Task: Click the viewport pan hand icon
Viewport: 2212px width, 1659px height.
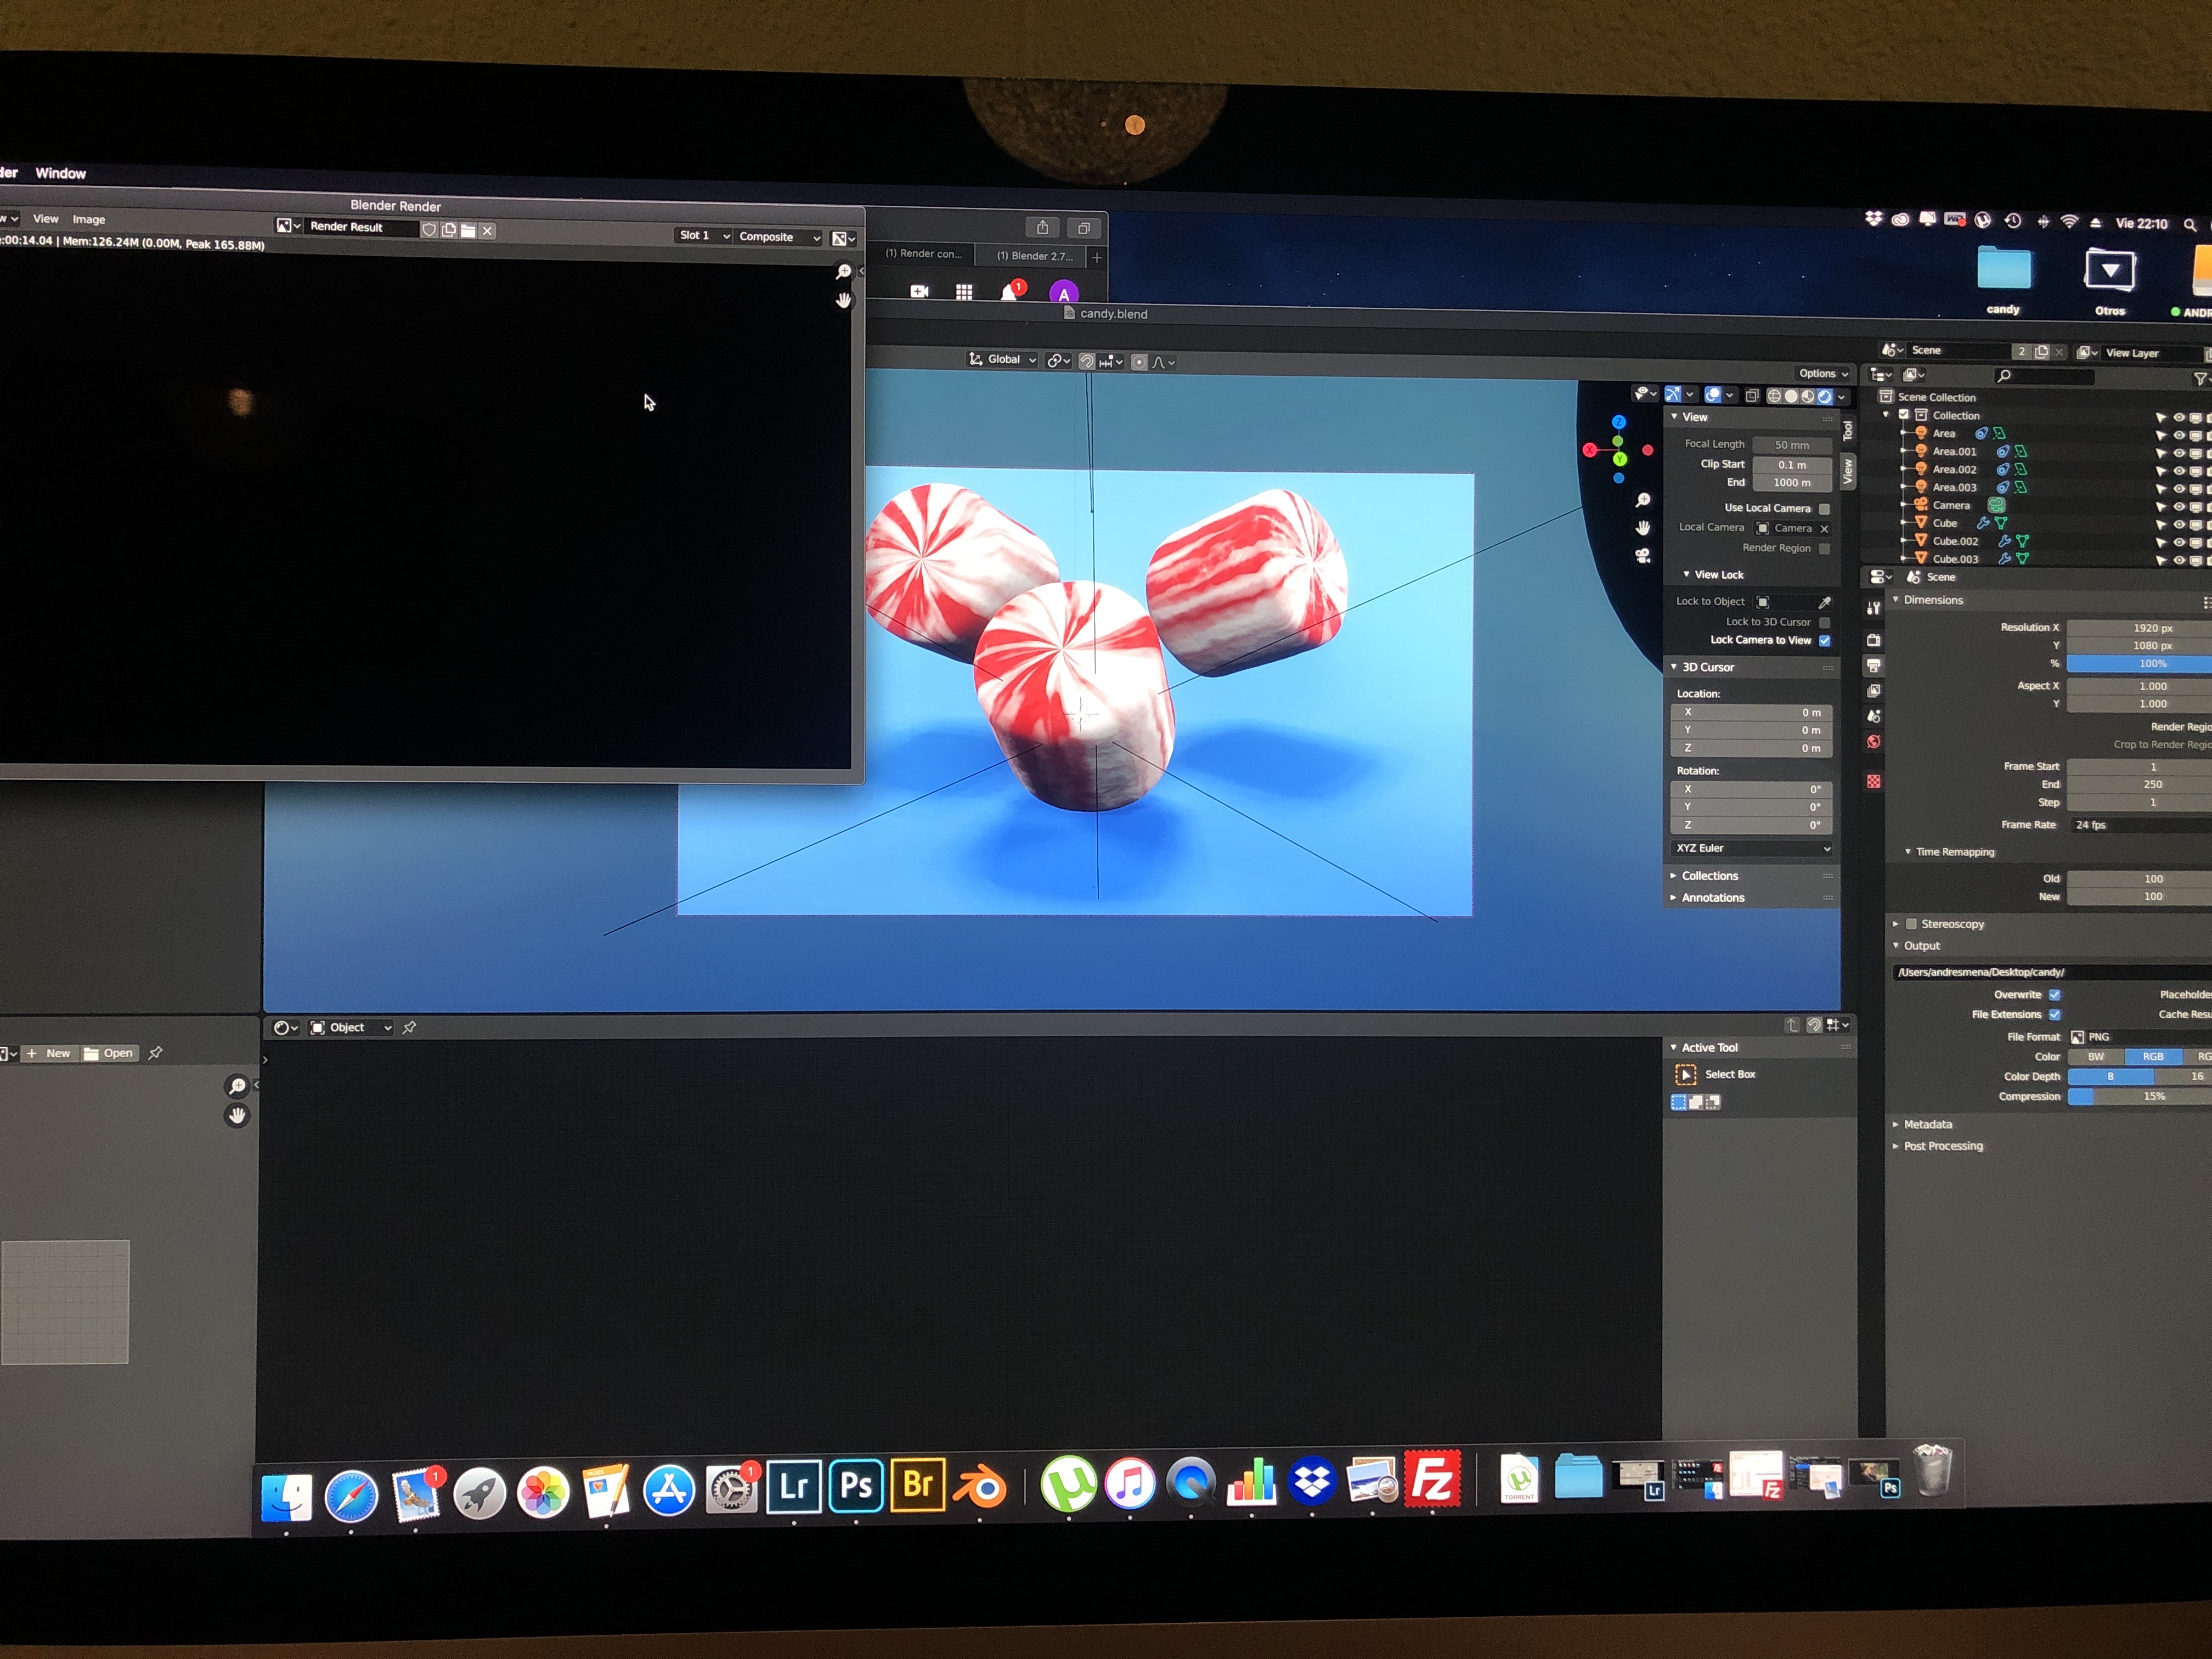Action: [x=1642, y=528]
